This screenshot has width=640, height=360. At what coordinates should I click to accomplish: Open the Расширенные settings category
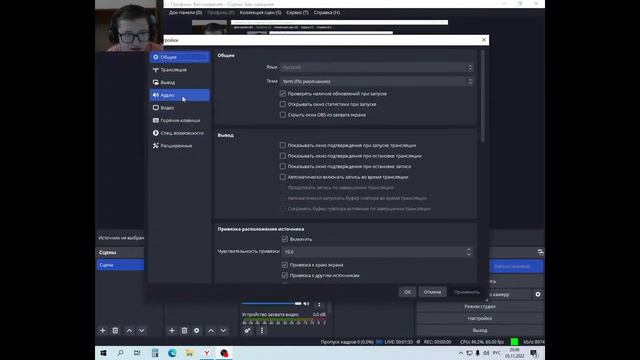pos(180,146)
